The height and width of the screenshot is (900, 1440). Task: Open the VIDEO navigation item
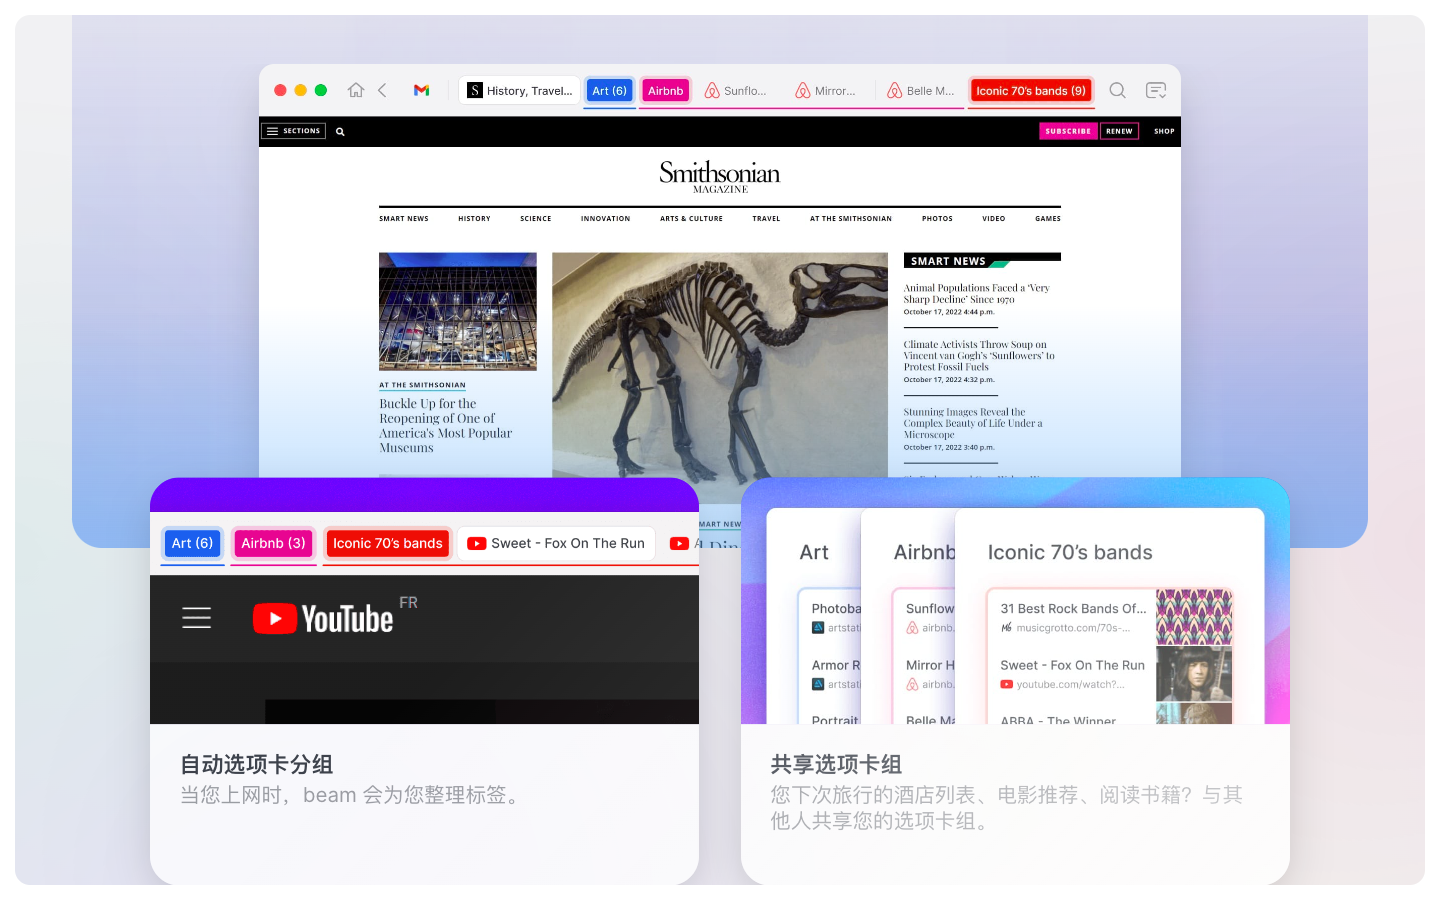(x=994, y=218)
